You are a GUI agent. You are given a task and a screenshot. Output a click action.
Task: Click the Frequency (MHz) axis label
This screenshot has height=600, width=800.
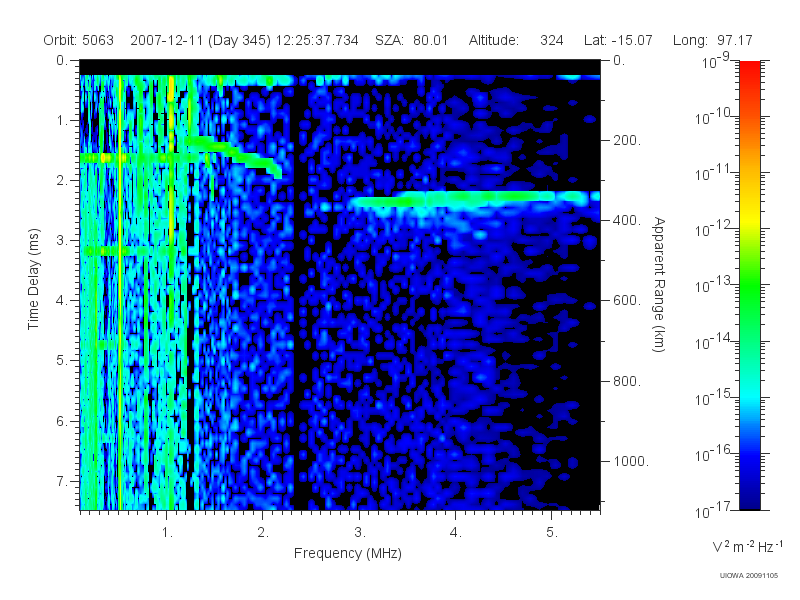pos(348,553)
